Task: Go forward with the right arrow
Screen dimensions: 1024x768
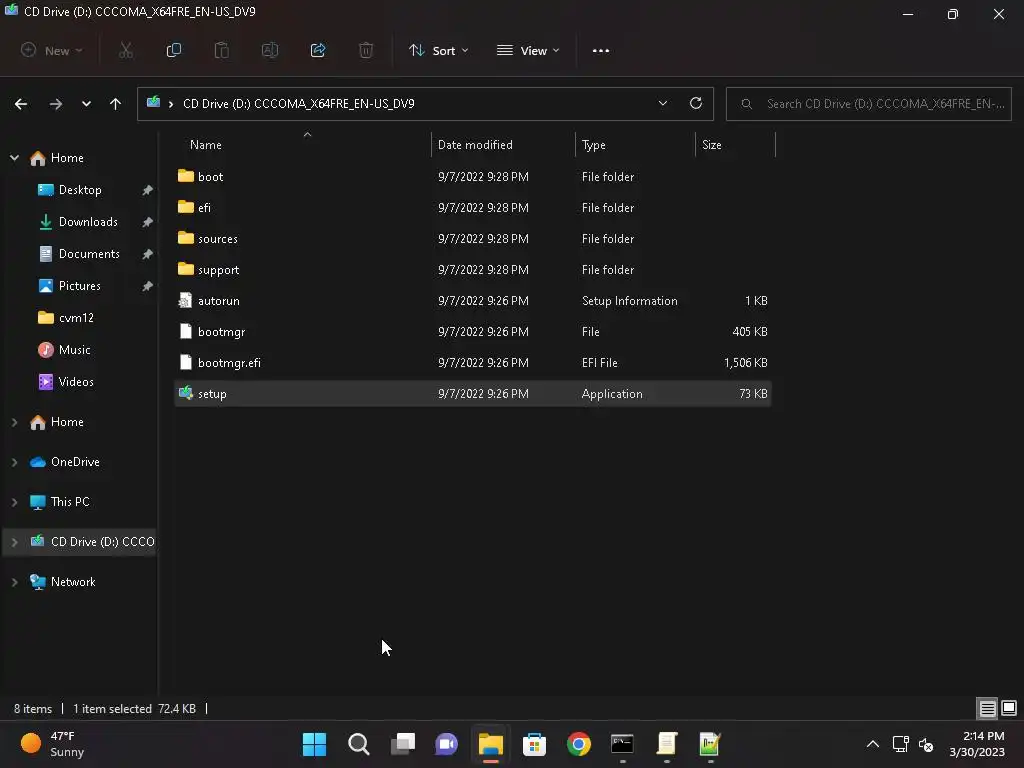Action: point(56,104)
